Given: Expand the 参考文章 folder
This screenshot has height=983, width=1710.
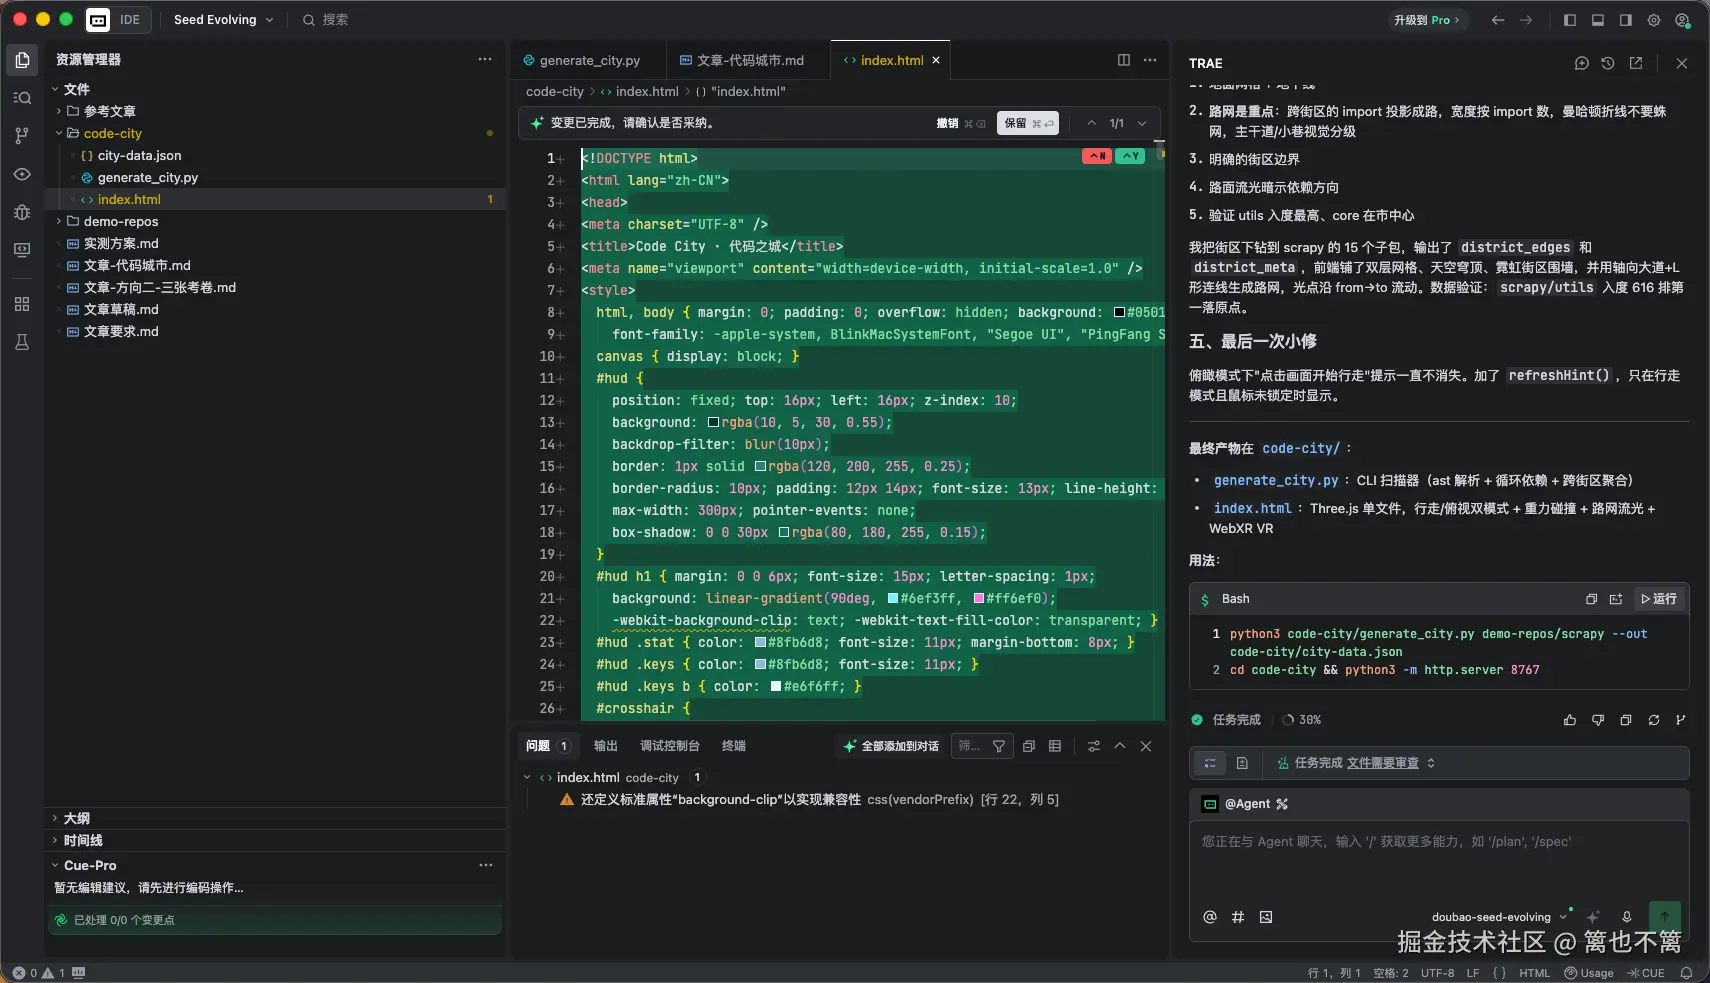Looking at the screenshot, I should click(x=59, y=111).
